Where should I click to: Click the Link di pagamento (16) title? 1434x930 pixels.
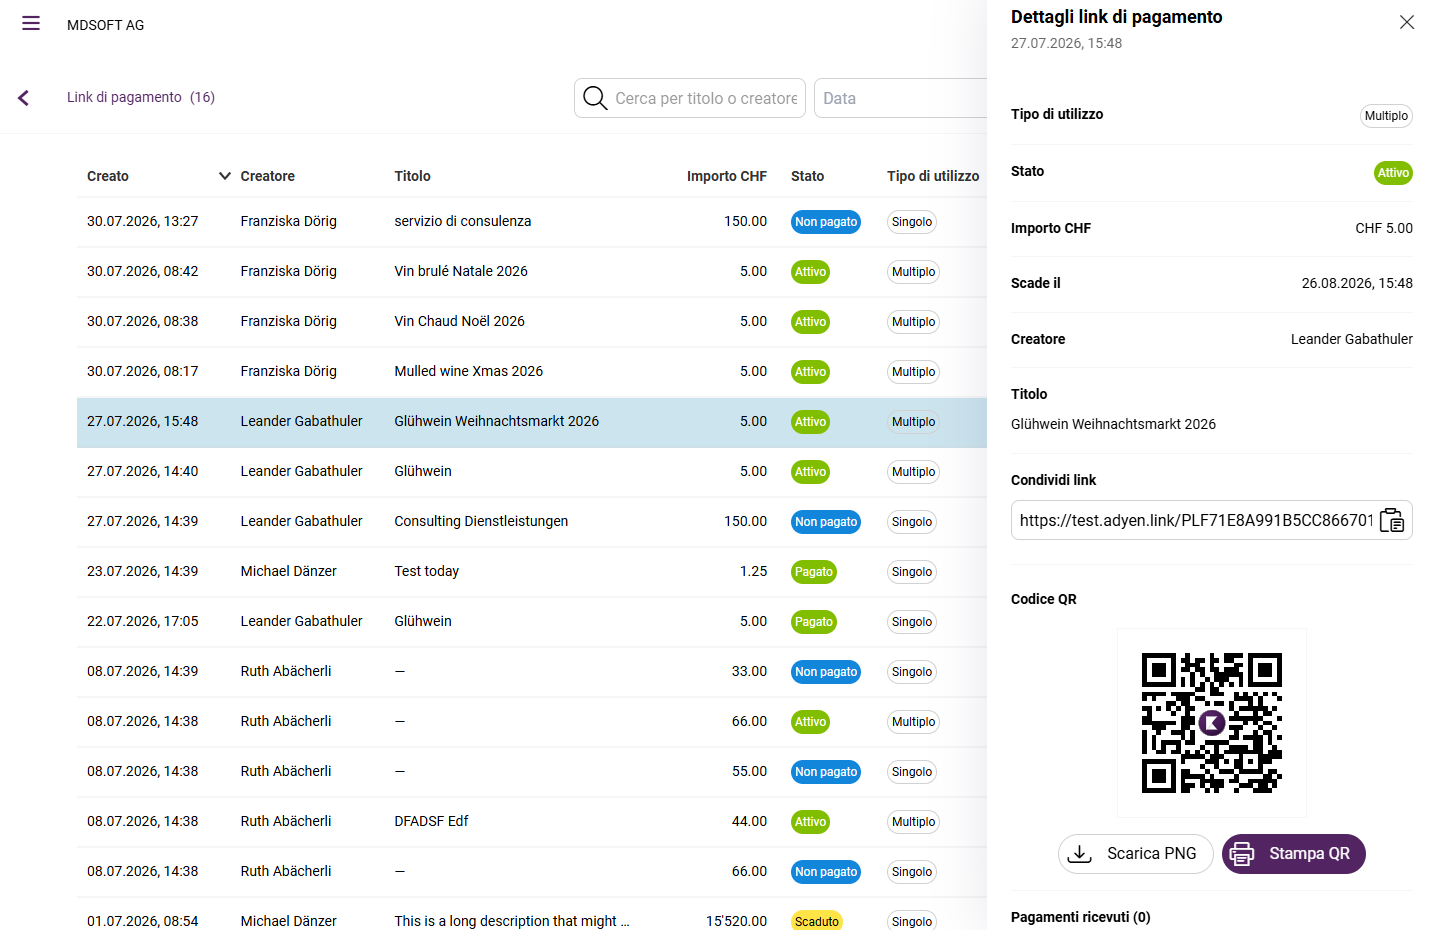(x=141, y=97)
